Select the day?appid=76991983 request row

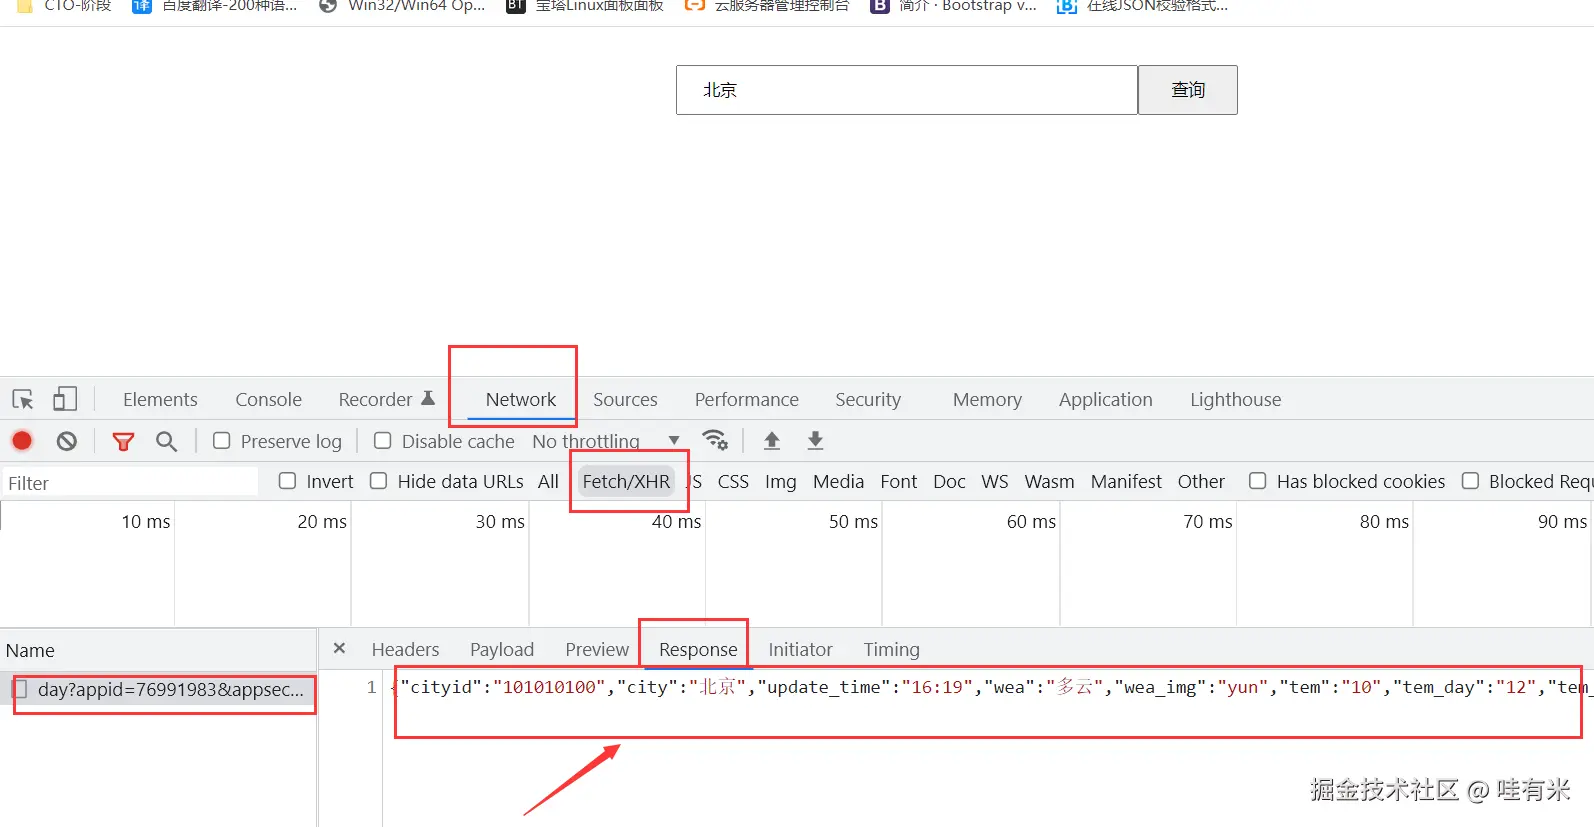point(158,689)
